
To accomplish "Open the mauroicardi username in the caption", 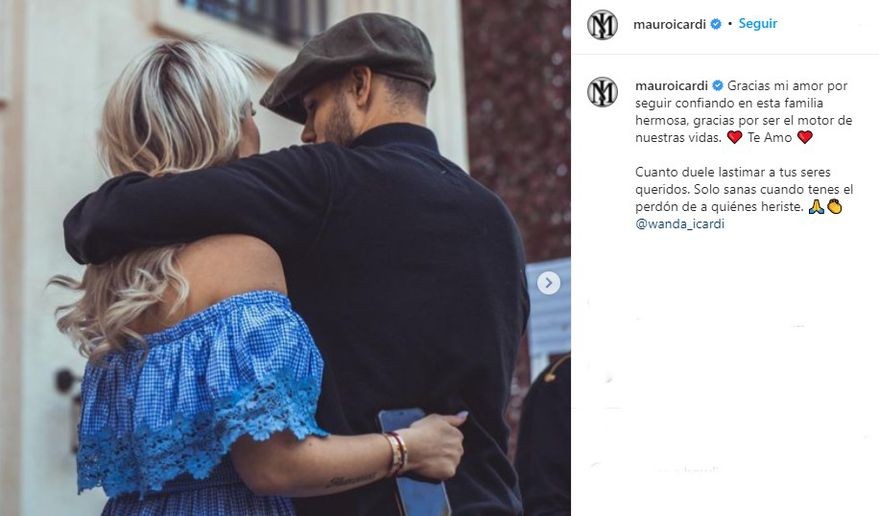I will pyautogui.click(x=672, y=86).
